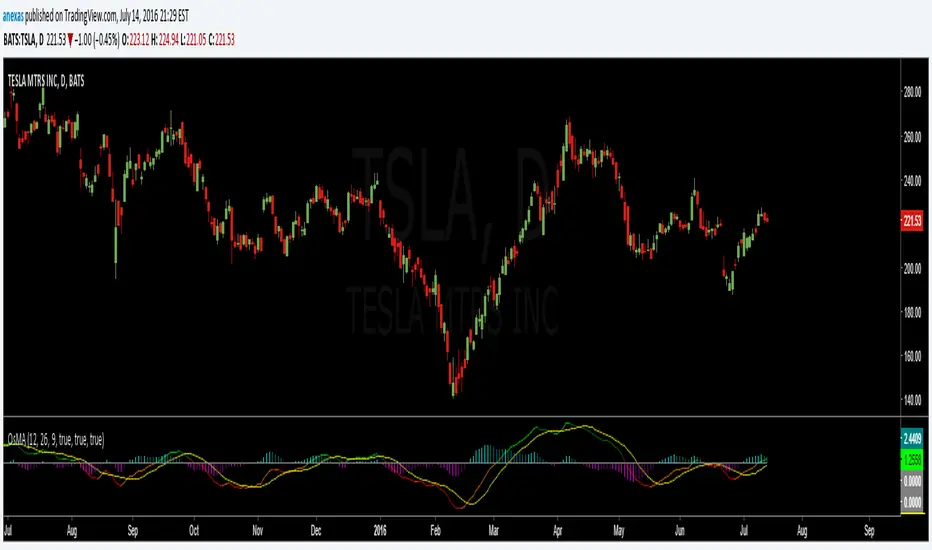This screenshot has height=550, width=932.
Task: Click the Apr label on time axis
Action: [558, 530]
